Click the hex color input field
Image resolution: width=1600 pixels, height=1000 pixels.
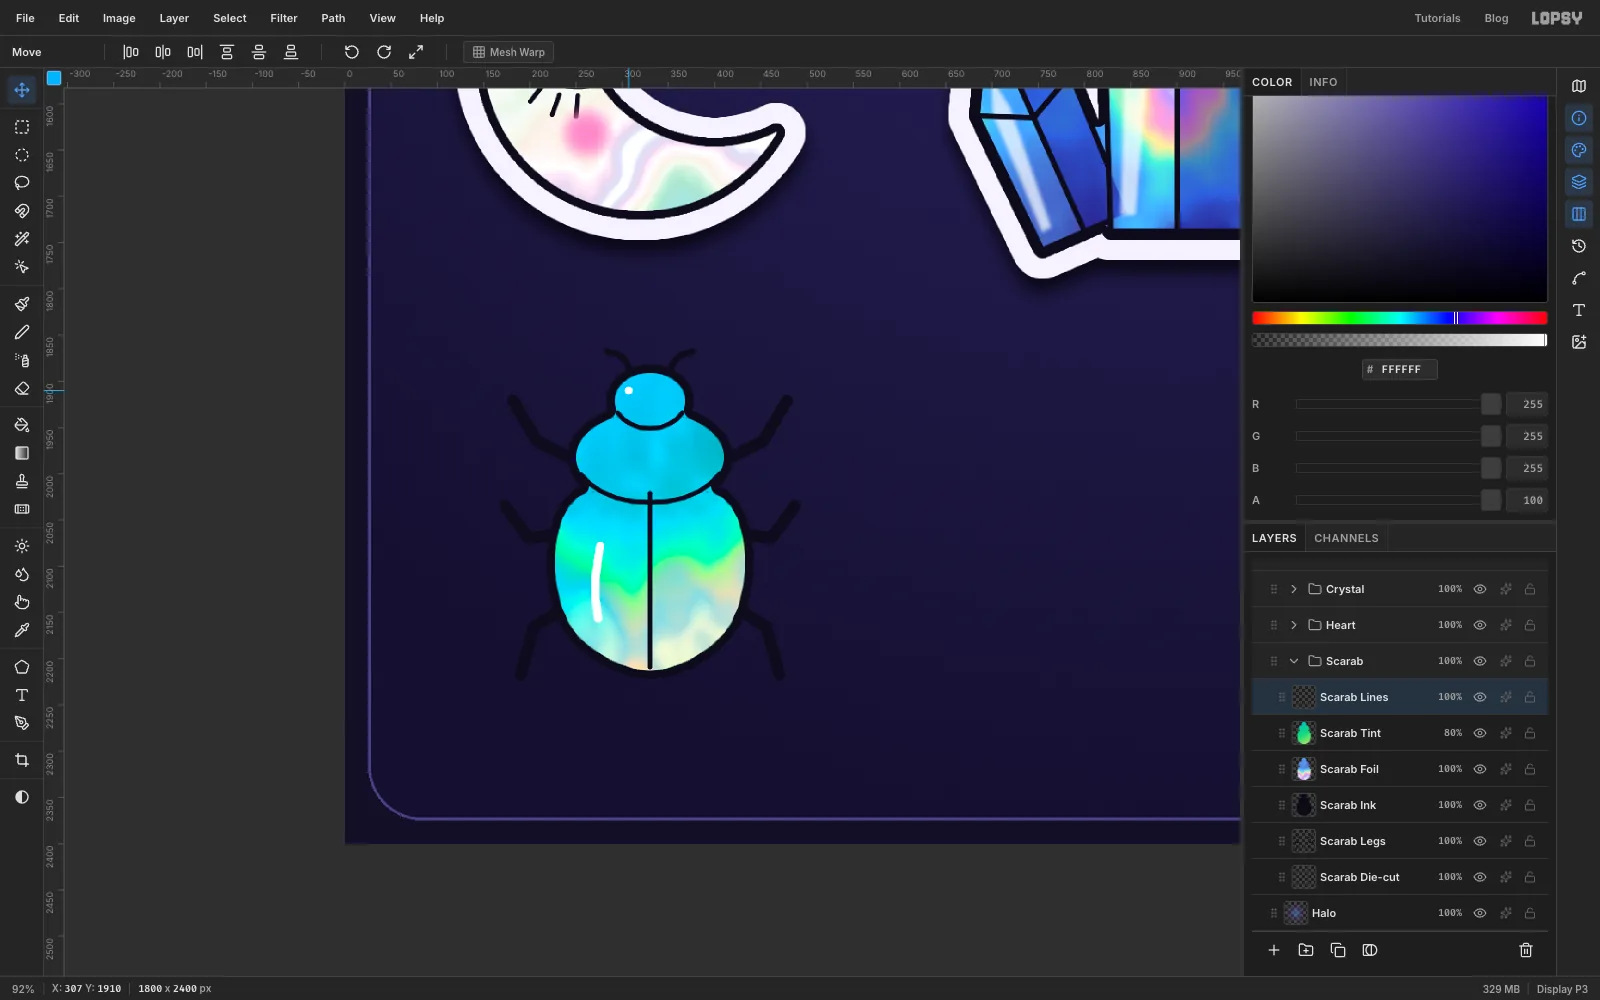tap(1400, 369)
